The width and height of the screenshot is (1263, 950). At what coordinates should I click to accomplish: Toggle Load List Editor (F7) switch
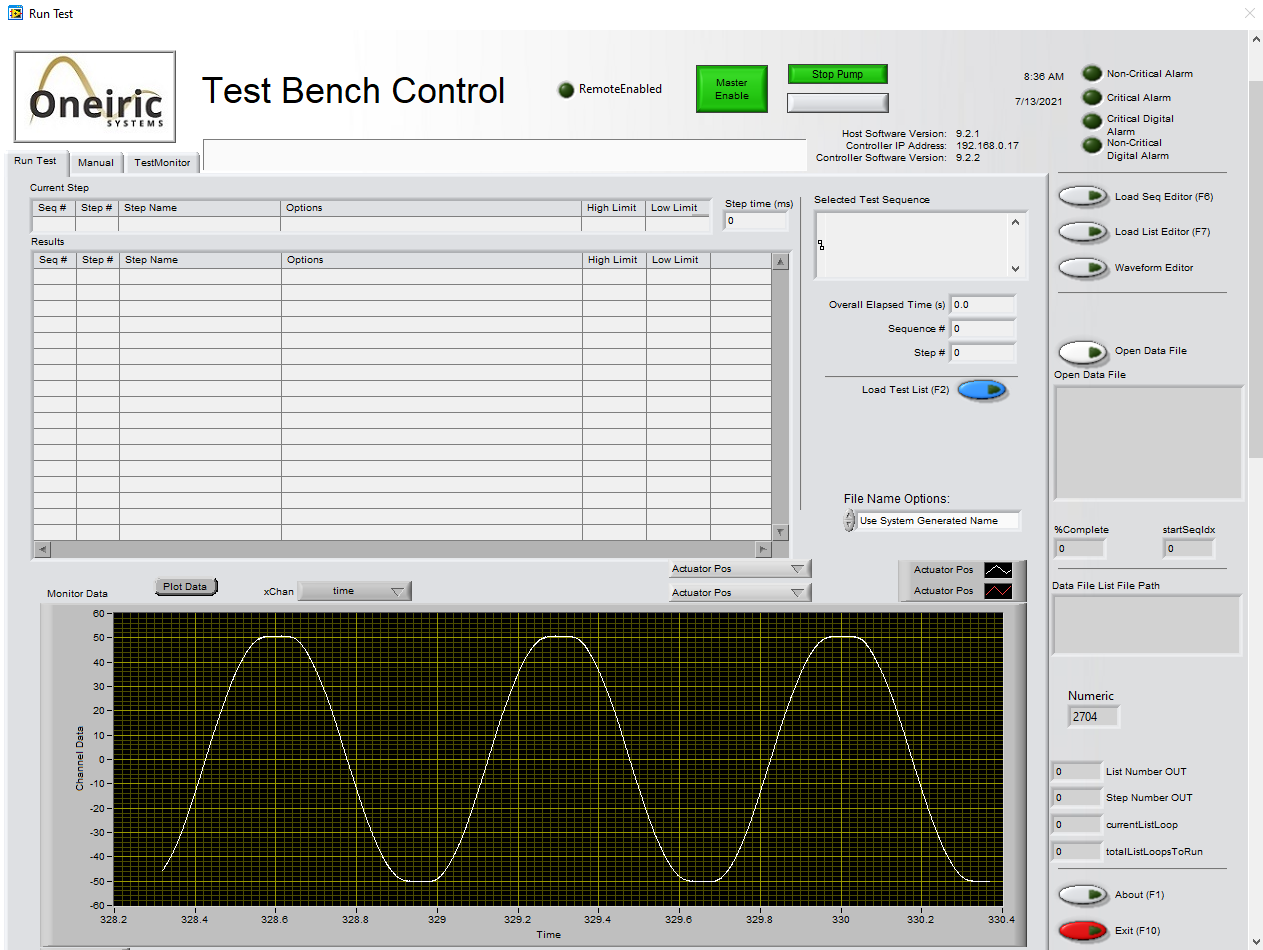click(x=1083, y=232)
